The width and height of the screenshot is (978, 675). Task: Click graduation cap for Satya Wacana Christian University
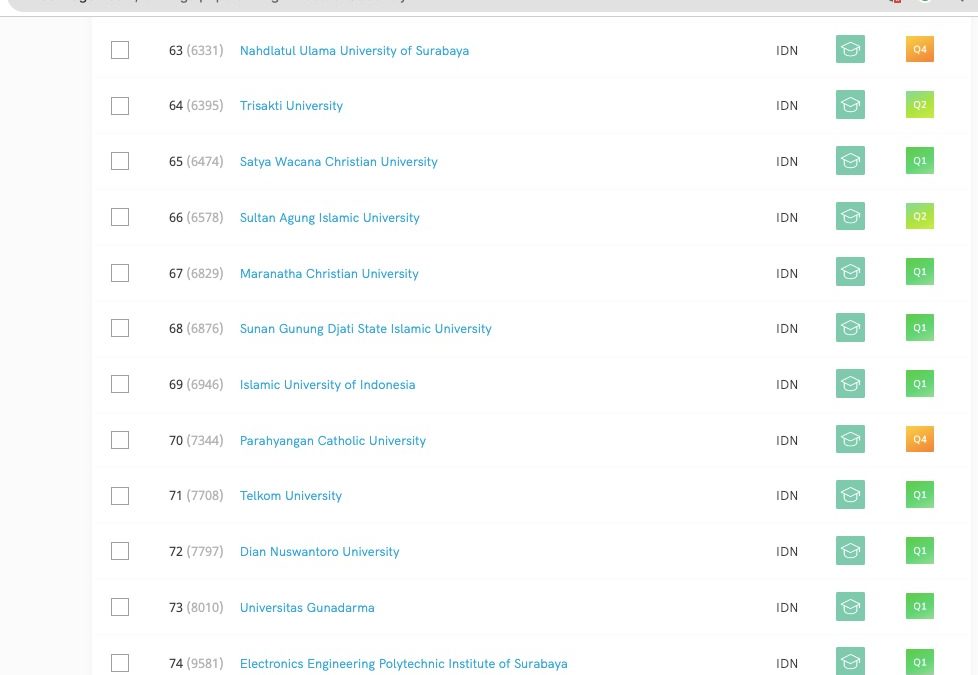(850, 160)
